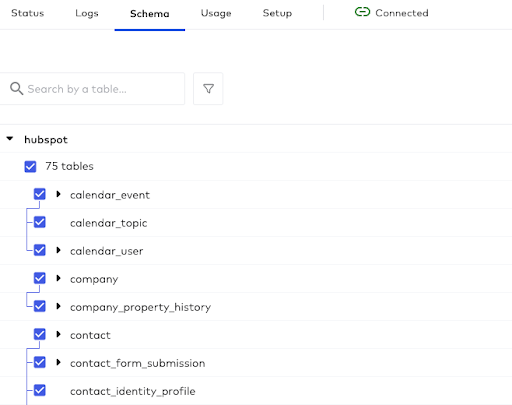Focus the Search by a table field

(92, 89)
